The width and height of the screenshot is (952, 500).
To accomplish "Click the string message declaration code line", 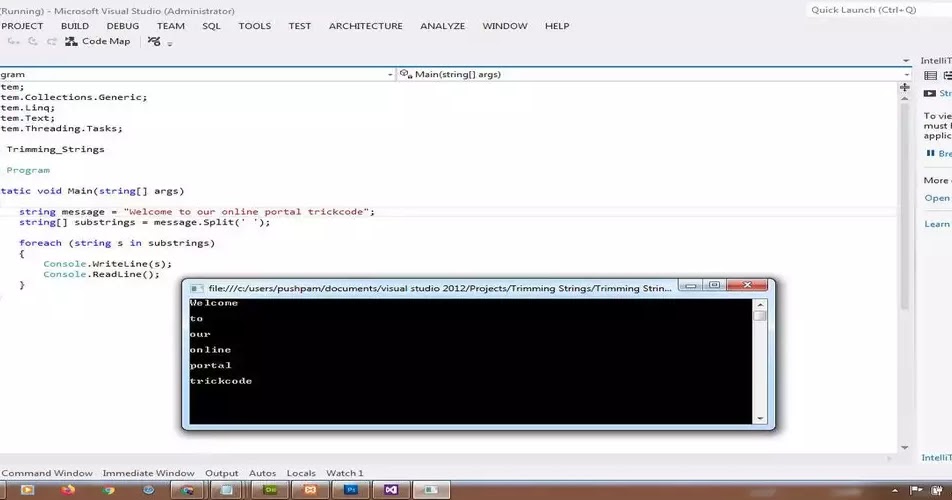I will pyautogui.click(x=197, y=212).
